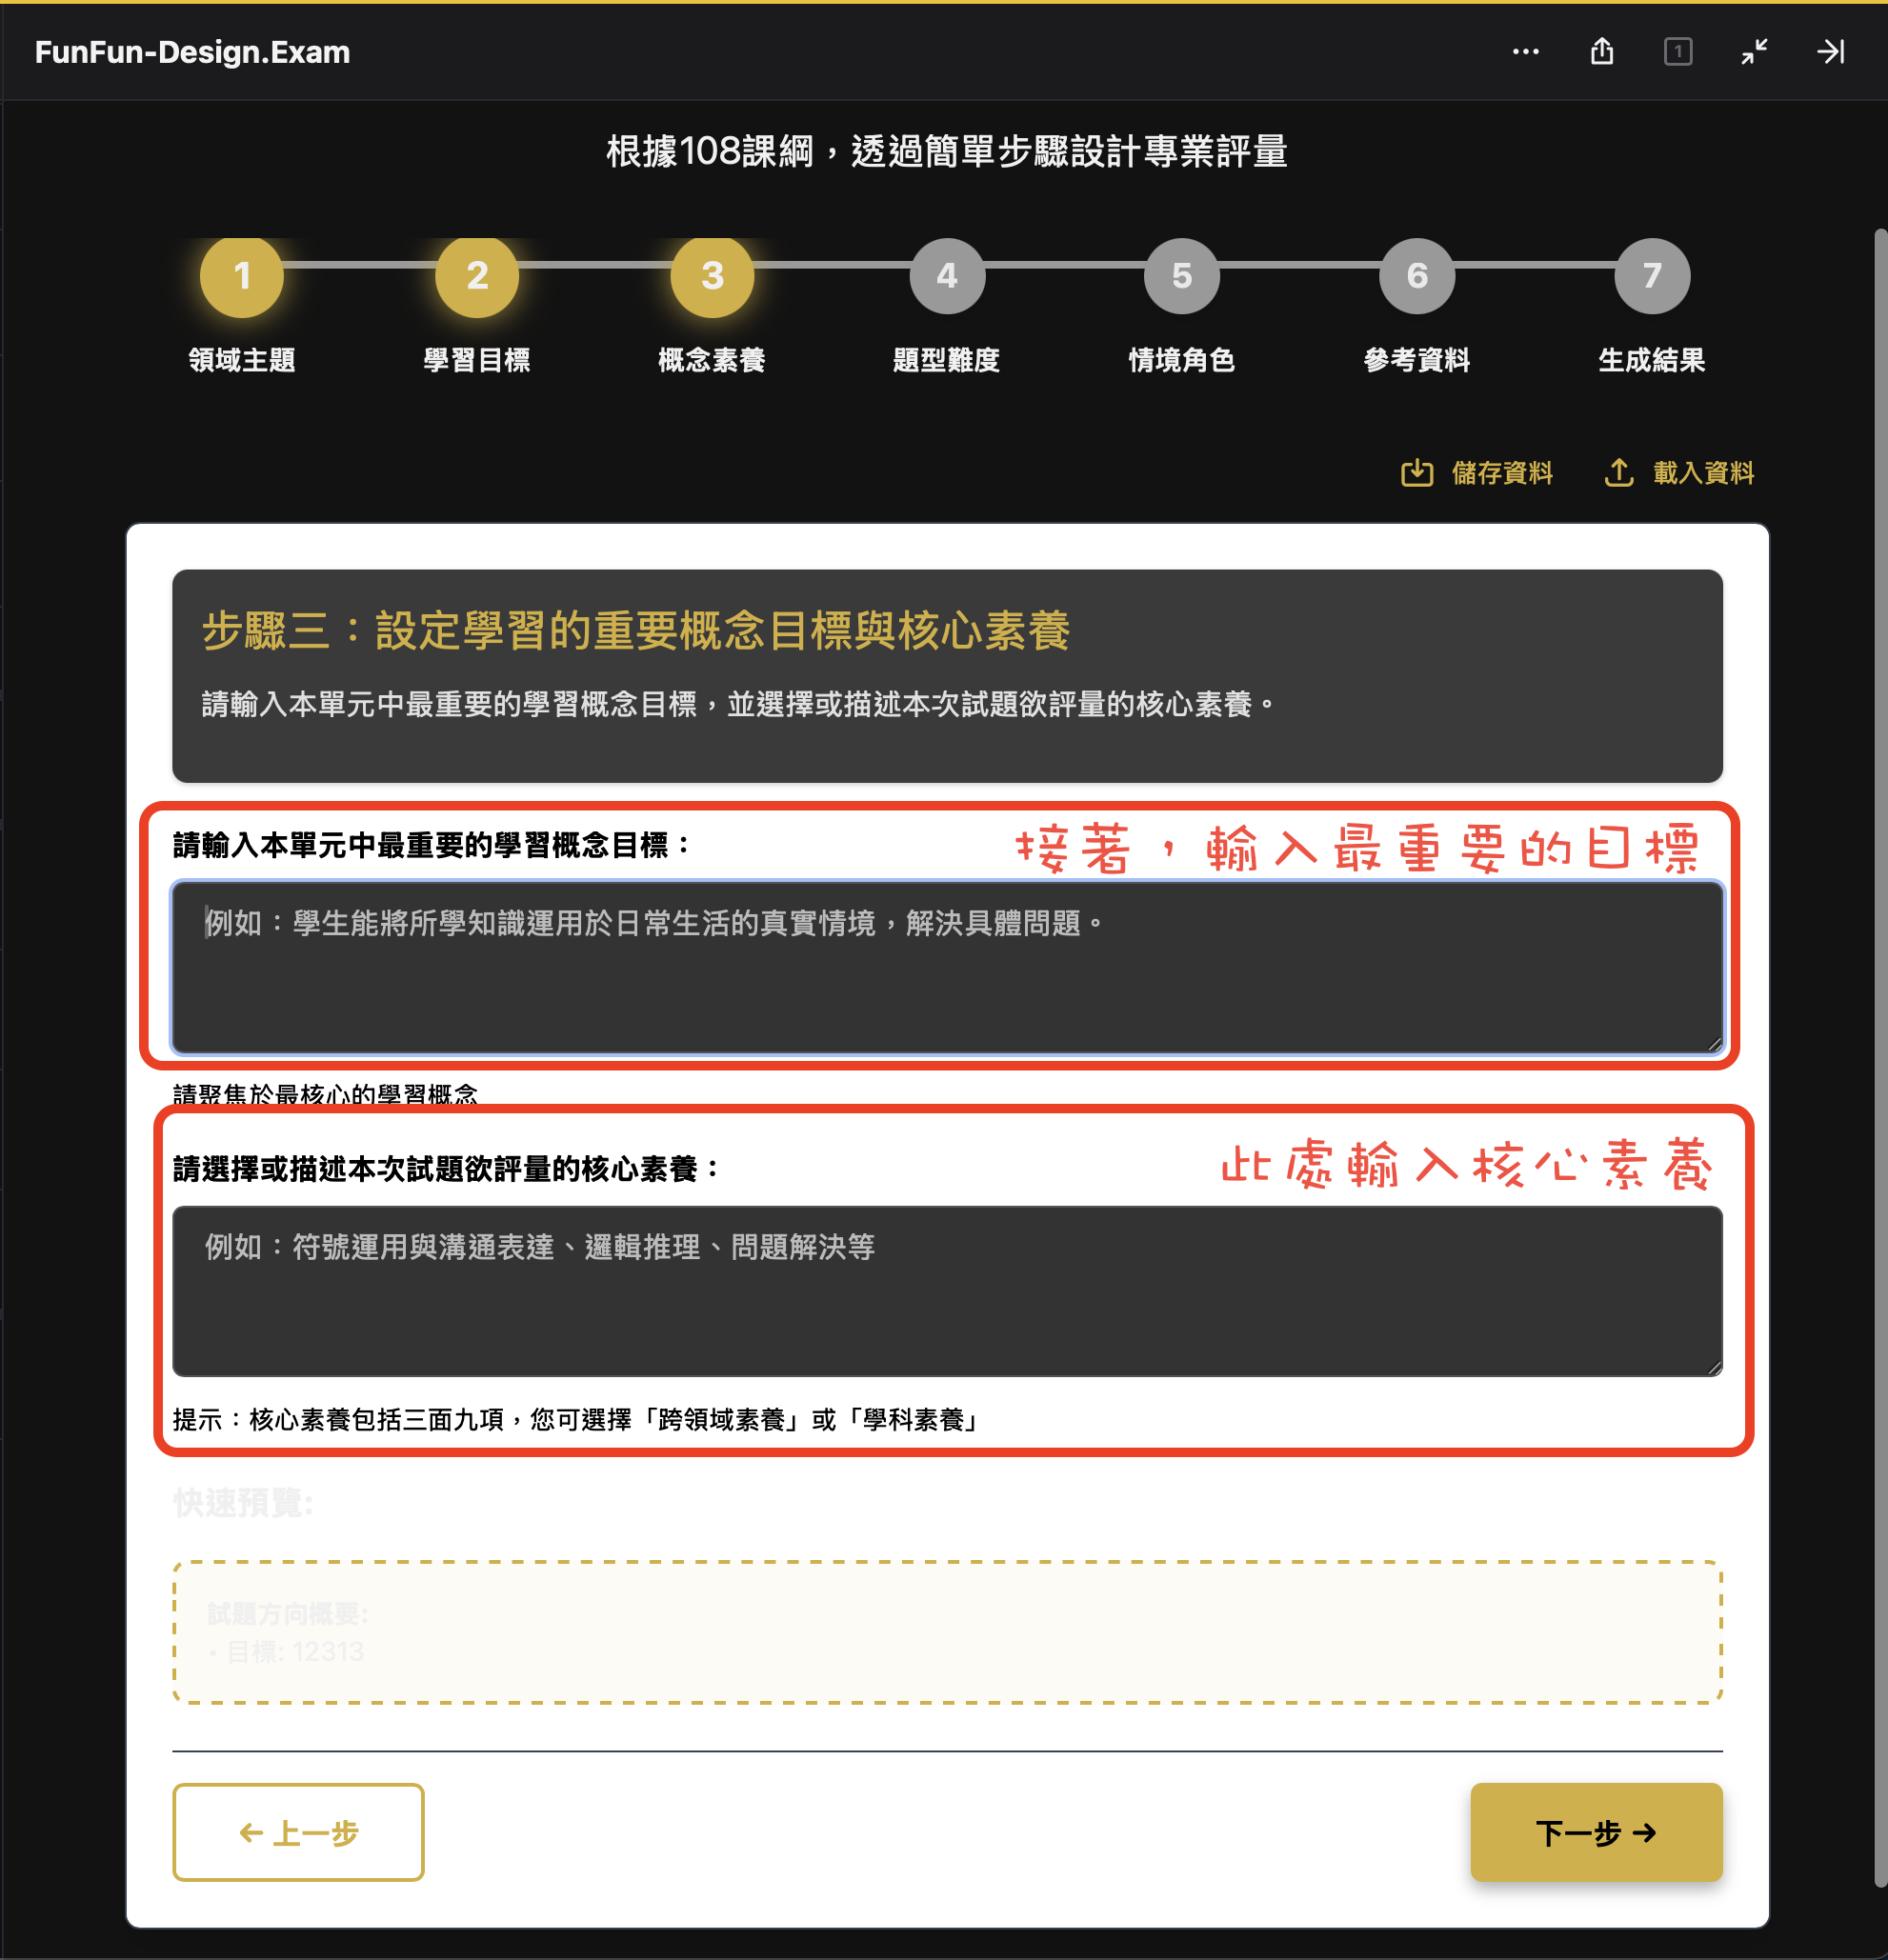Open the three-dots more options menu

(x=1525, y=51)
